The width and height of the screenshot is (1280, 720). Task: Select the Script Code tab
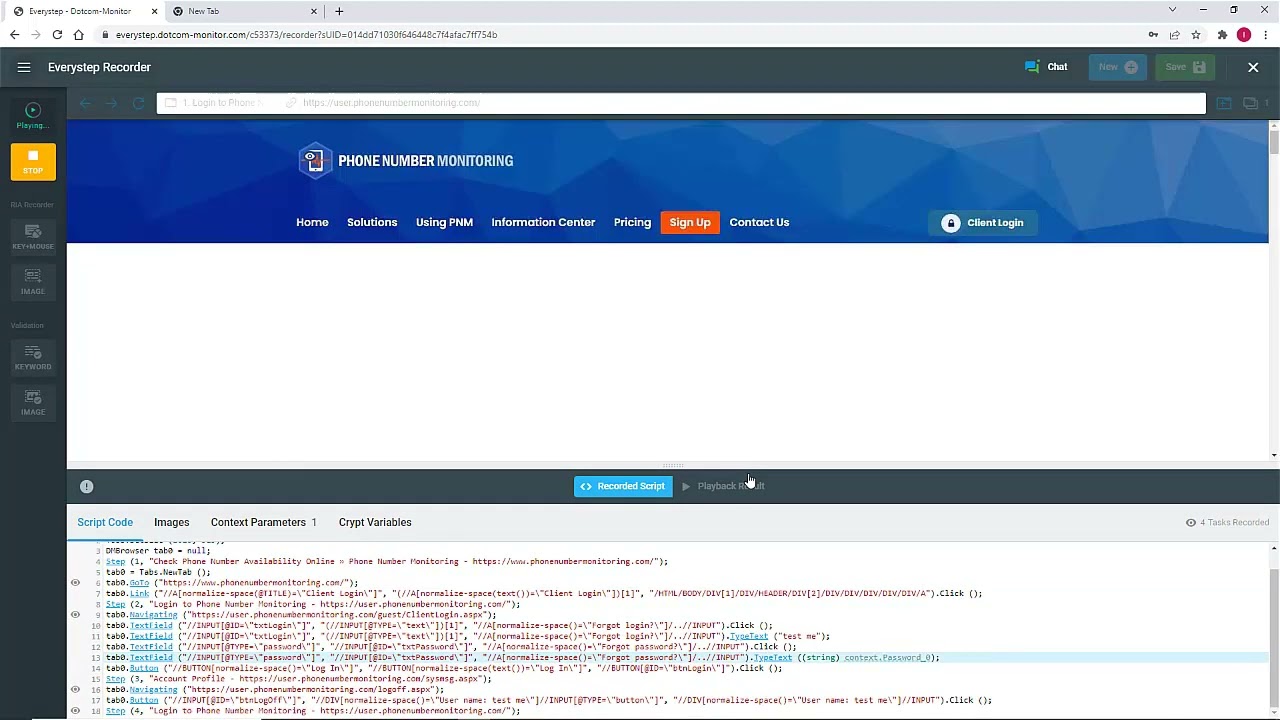tap(105, 522)
